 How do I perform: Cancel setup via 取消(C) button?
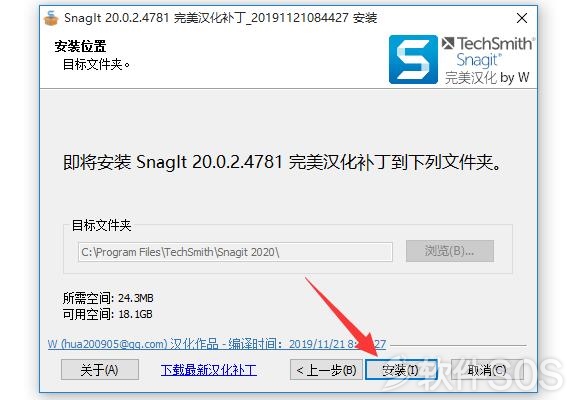[487, 370]
